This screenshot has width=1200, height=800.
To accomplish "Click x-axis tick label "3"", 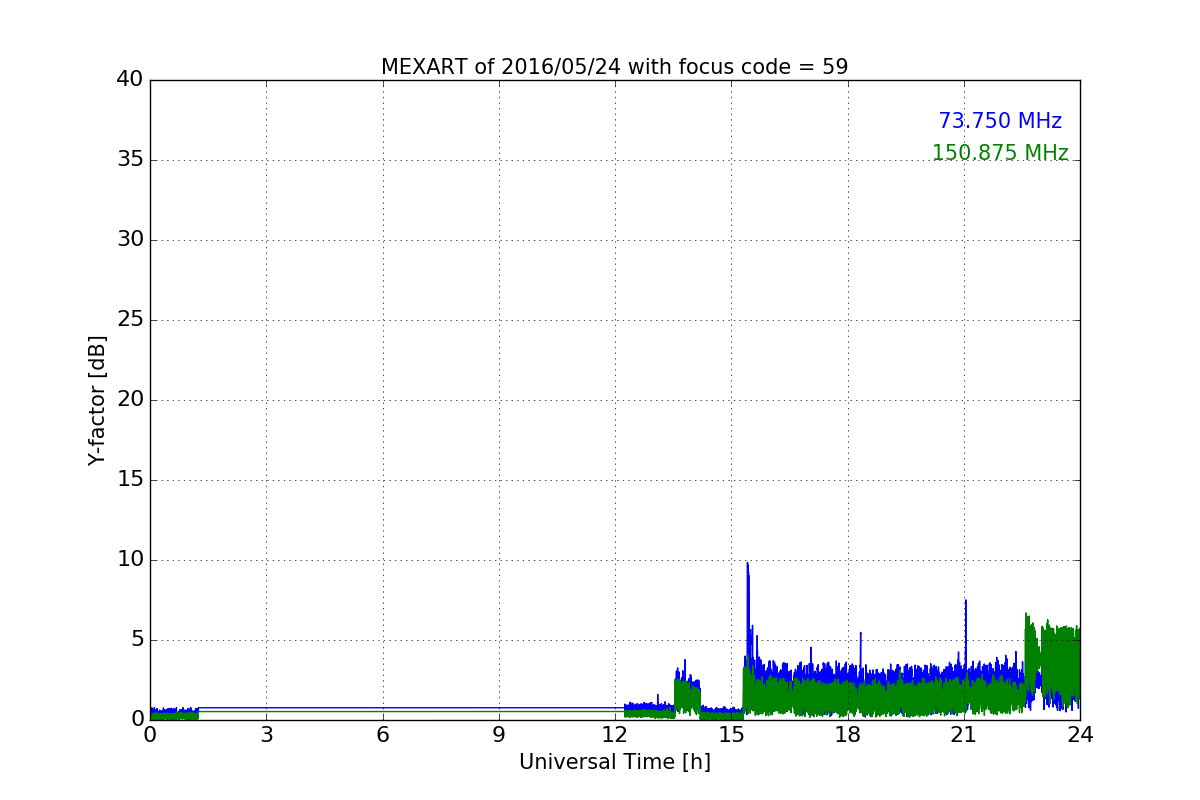I will [266, 735].
